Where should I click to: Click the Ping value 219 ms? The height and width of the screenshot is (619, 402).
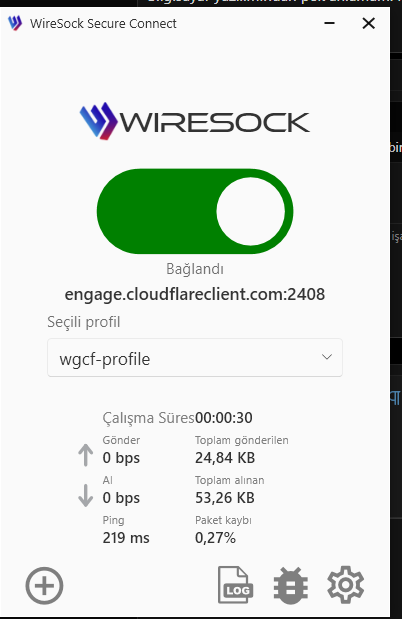(126, 538)
